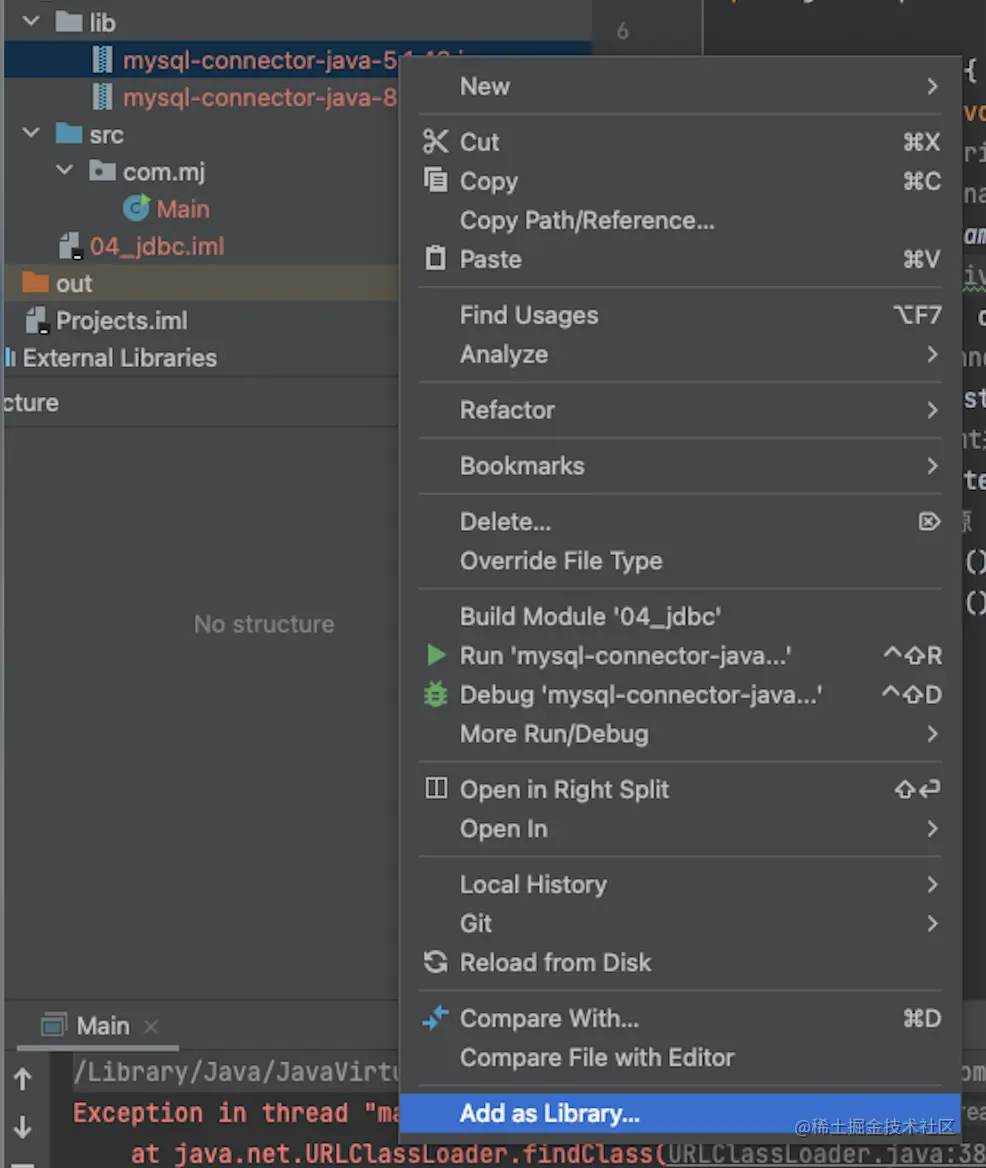The width and height of the screenshot is (986, 1168).
Task: Collapse the lib folder
Action: click(x=31, y=21)
